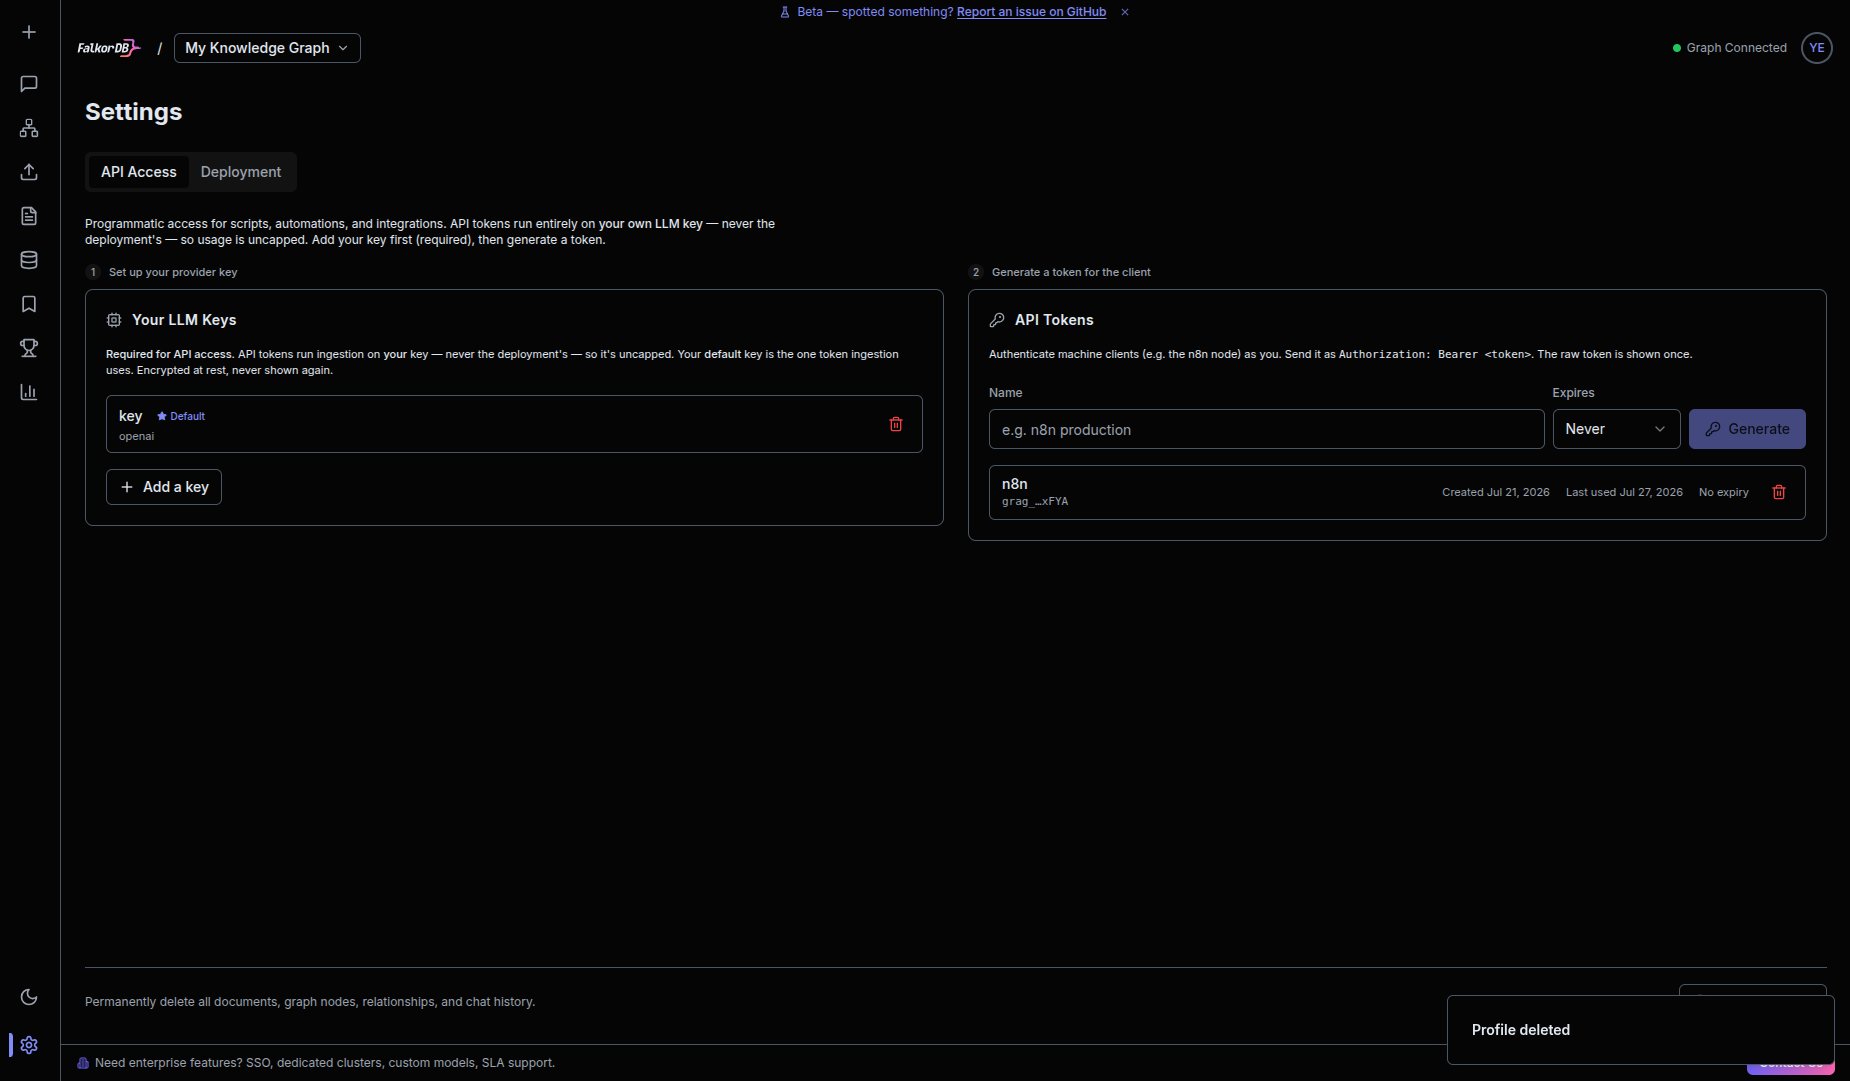Delete the openai LLM key
The width and height of the screenshot is (1850, 1081).
[x=896, y=424]
